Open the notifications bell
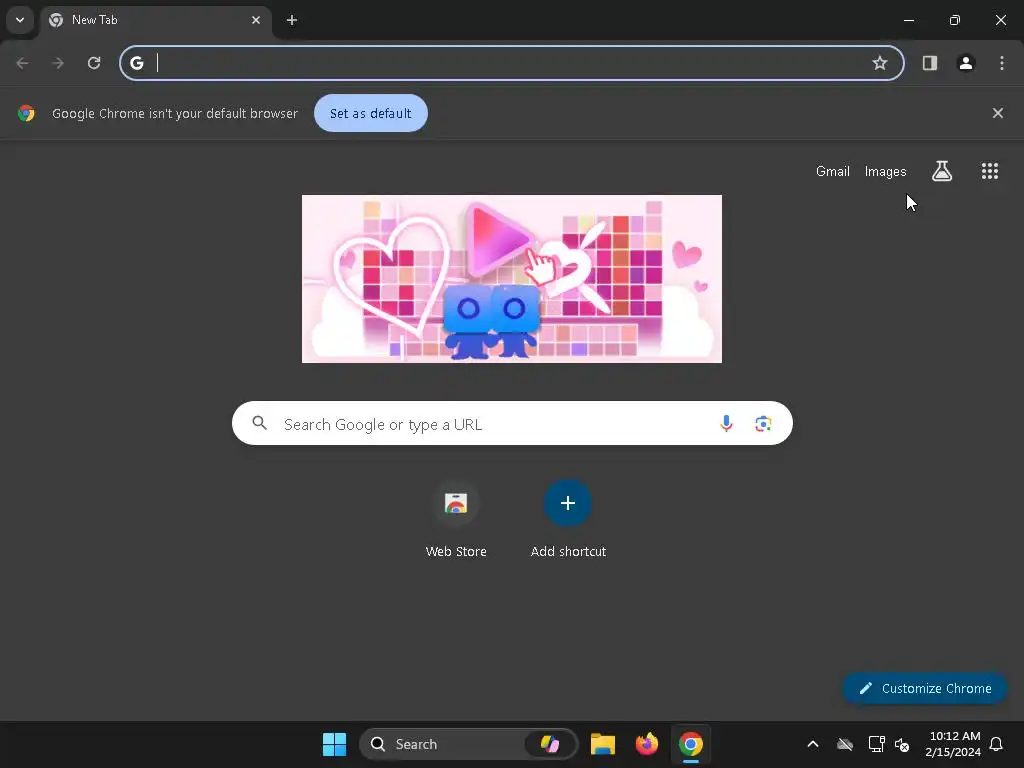This screenshot has height=768, width=1024. [997, 744]
